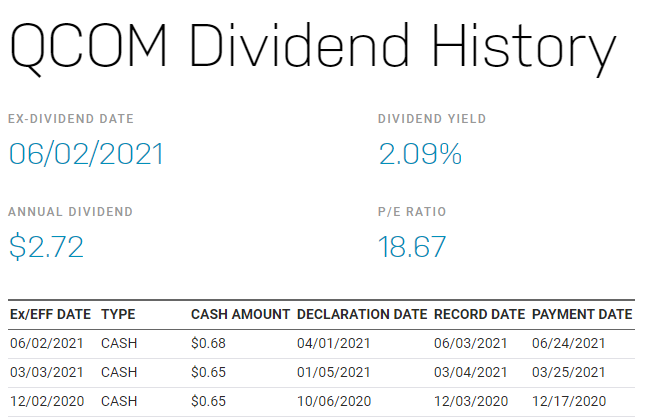This screenshot has height=419, width=646.
Task: Click the Ex/EFF DATE column header
Action: [x=50, y=314]
